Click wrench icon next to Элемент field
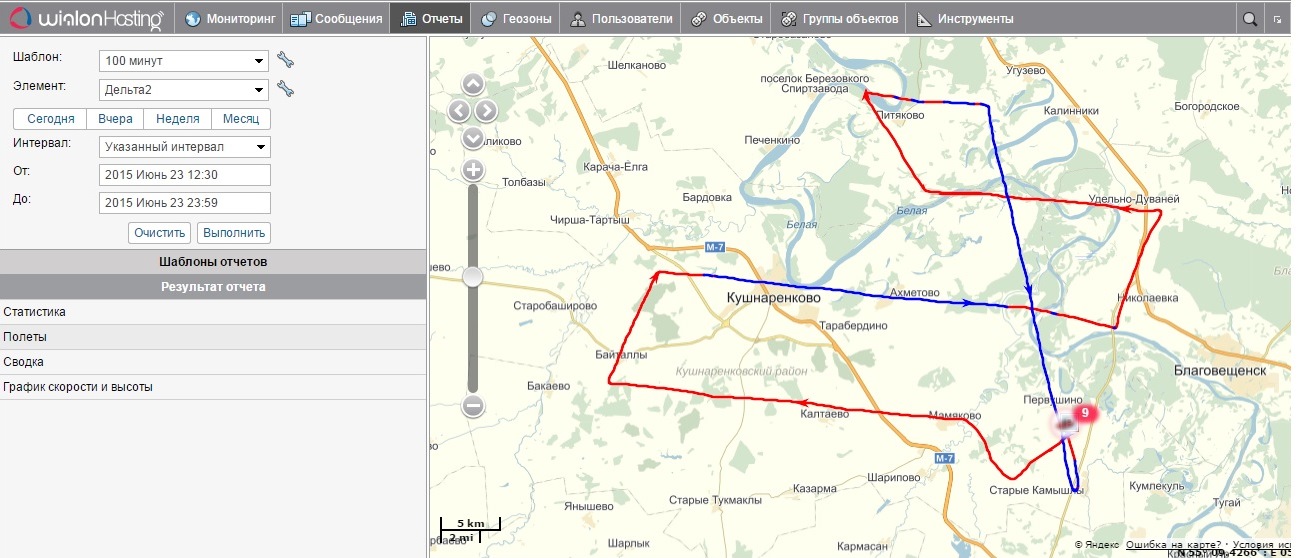 tap(285, 89)
